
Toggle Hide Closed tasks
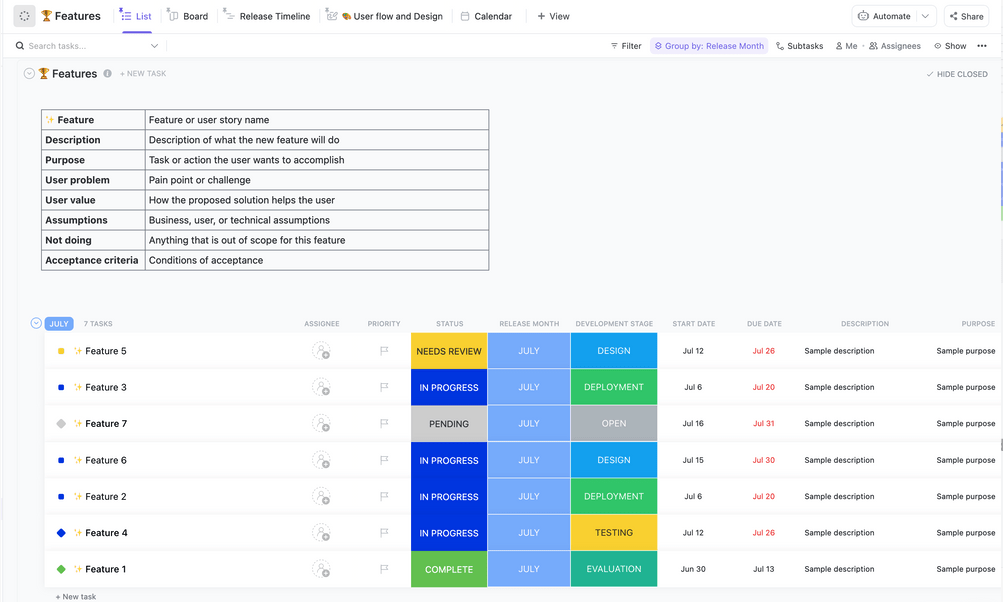tap(957, 74)
